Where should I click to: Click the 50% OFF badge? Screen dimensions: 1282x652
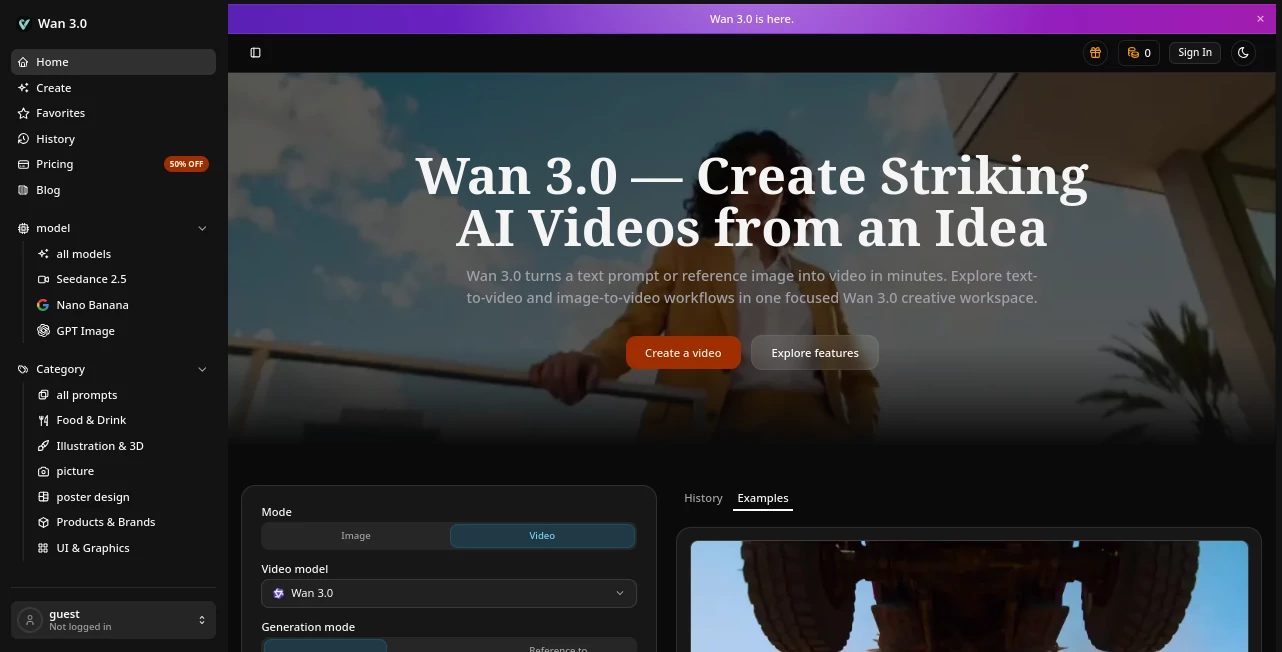tap(186, 164)
